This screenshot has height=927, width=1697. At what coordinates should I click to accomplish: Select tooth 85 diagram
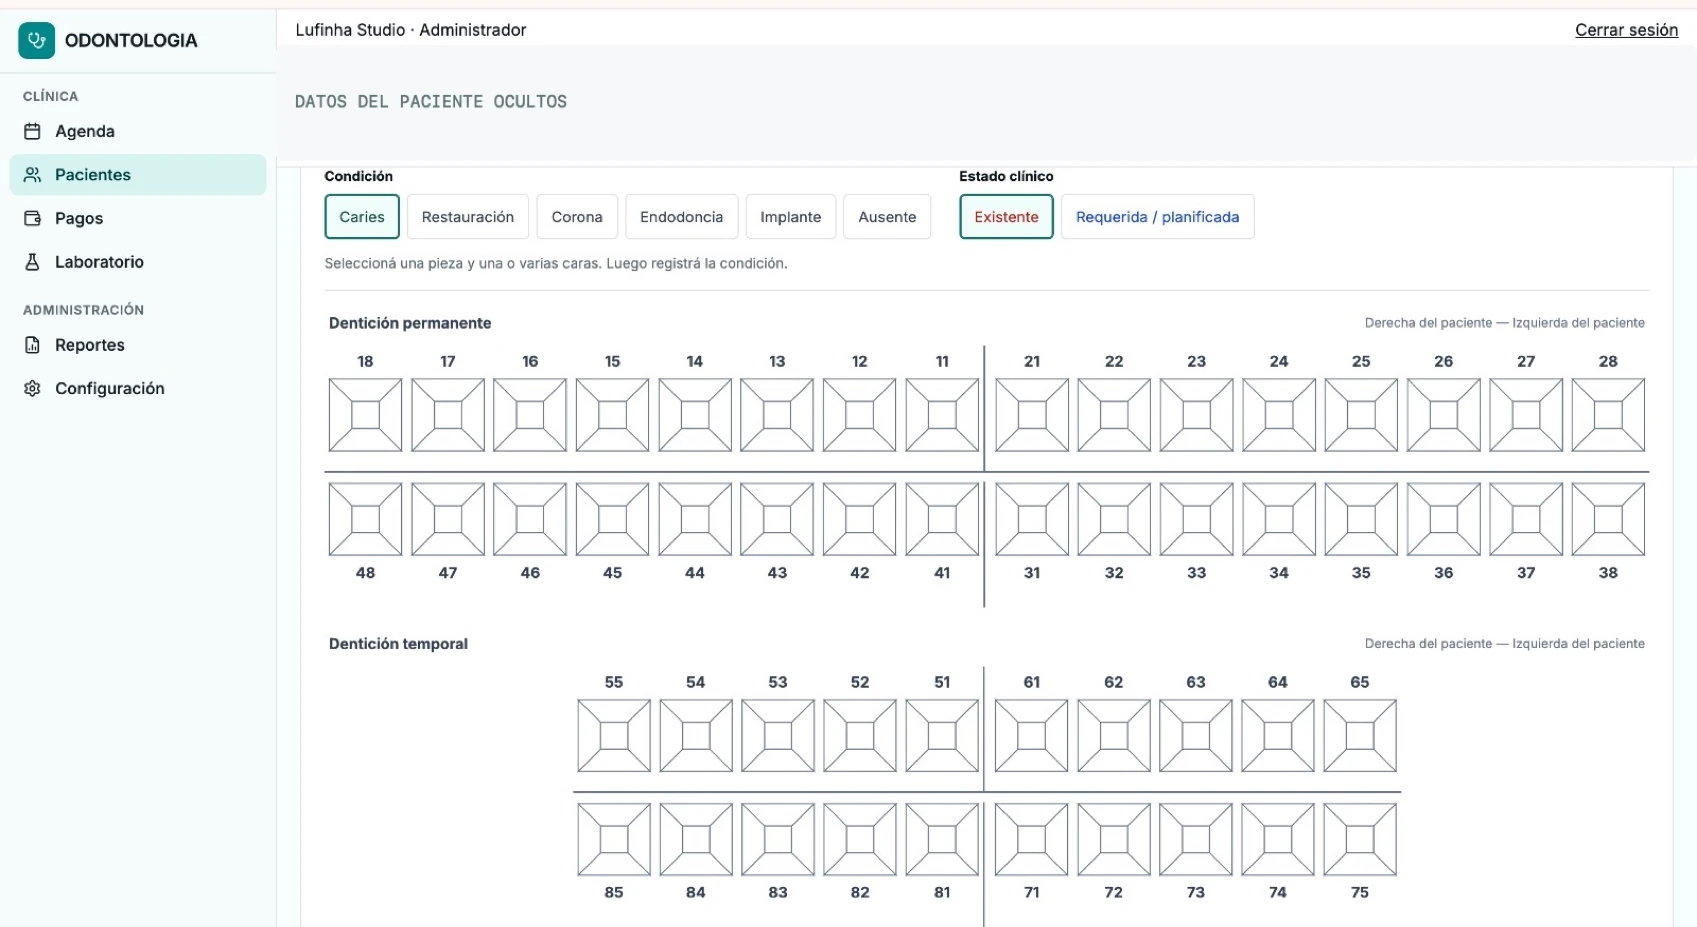coord(614,839)
